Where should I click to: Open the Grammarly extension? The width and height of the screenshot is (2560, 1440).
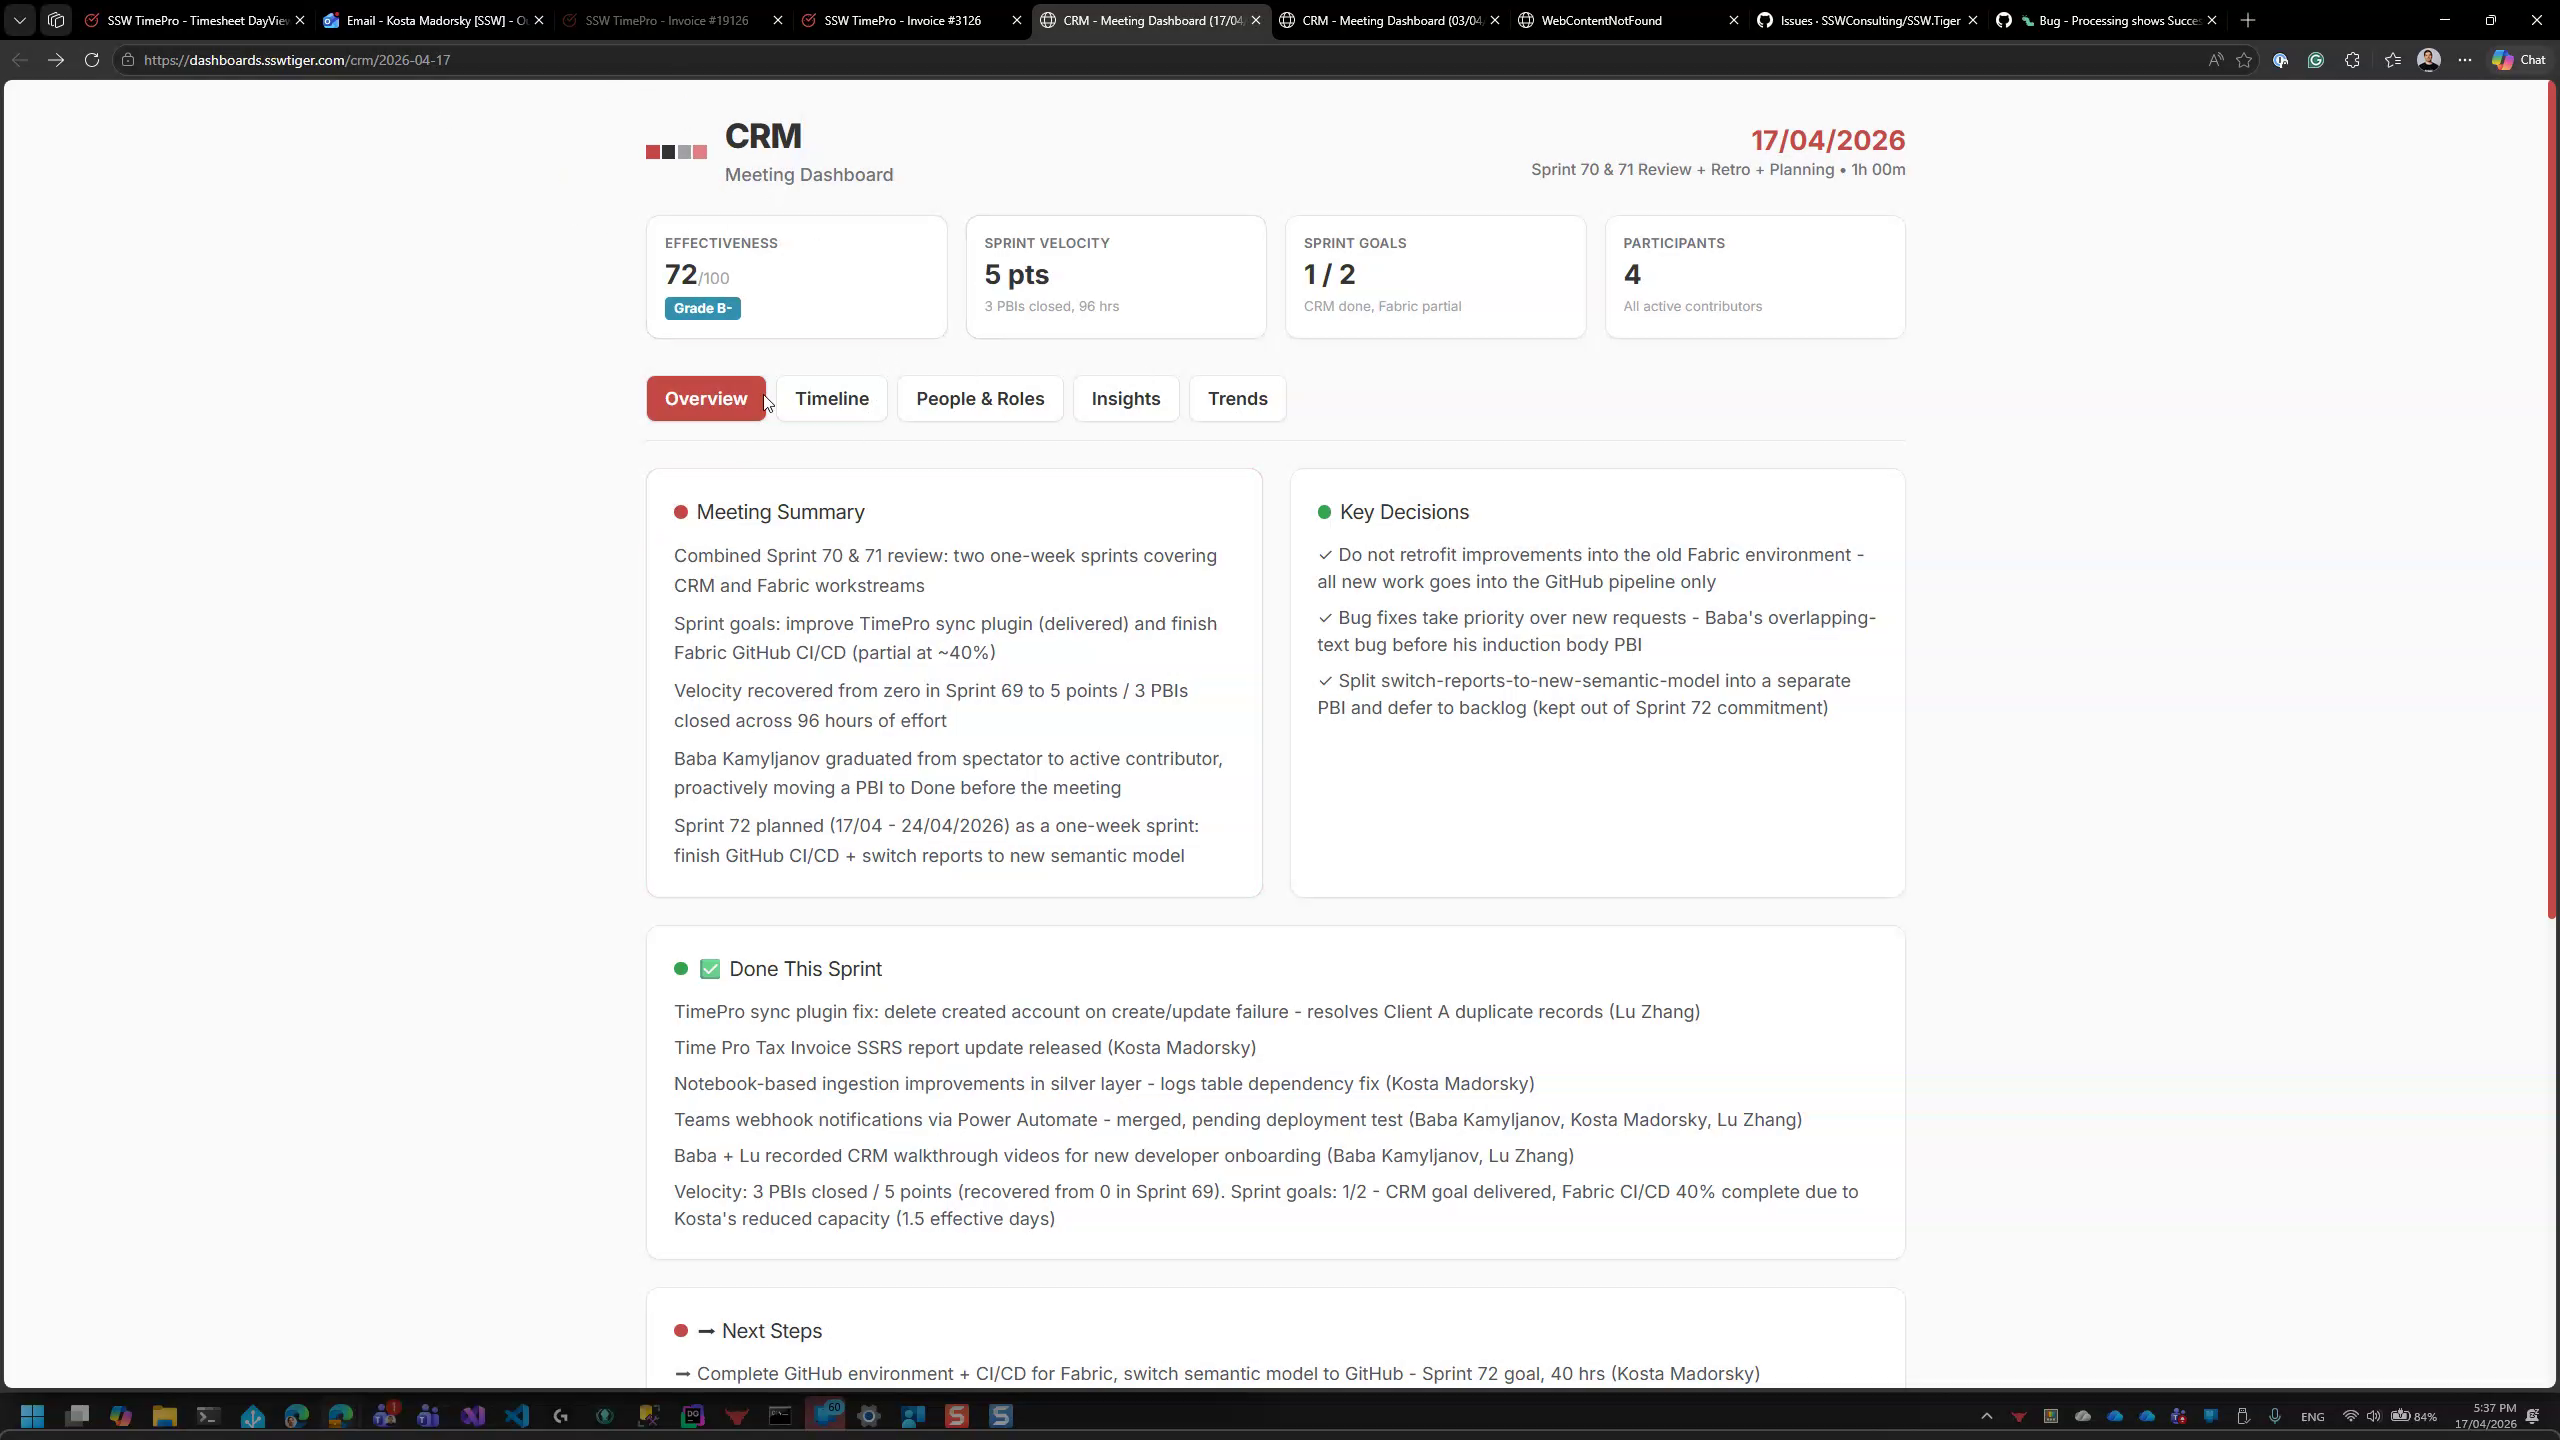coord(2316,60)
